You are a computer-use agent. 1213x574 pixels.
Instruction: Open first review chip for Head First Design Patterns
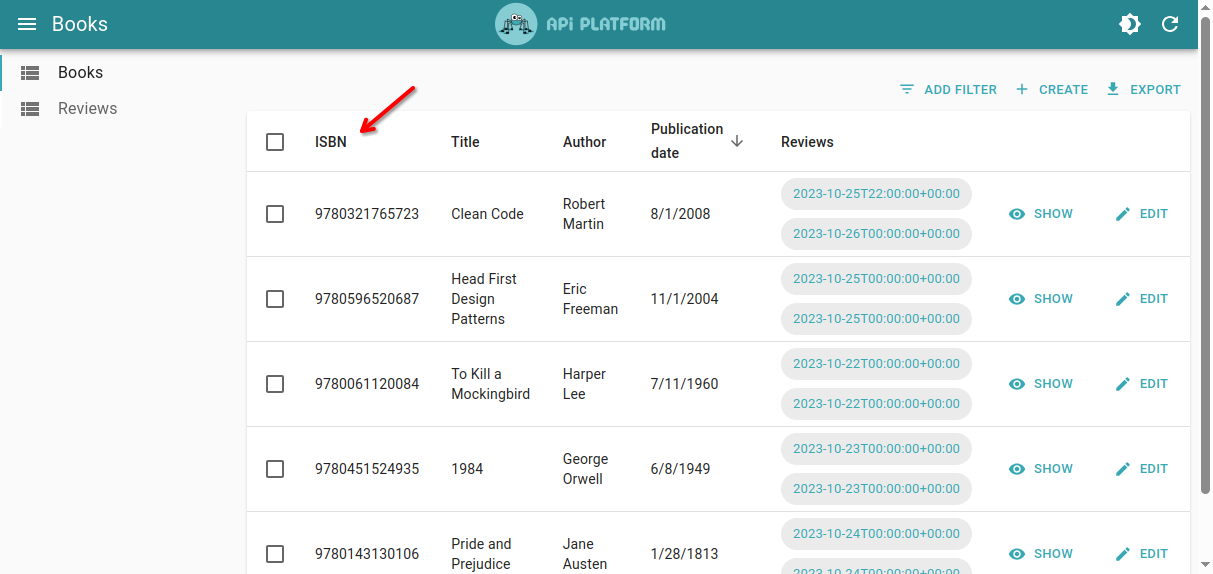click(x=876, y=279)
